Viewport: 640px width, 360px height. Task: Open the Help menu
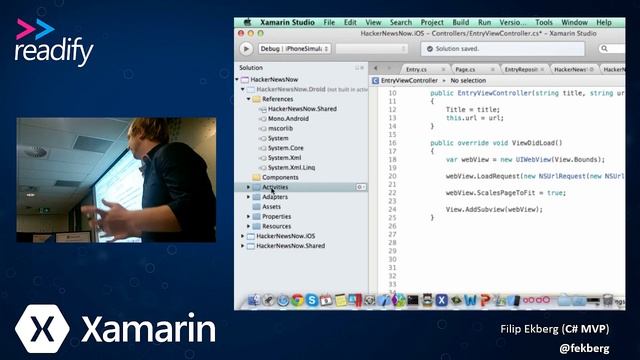point(604,22)
